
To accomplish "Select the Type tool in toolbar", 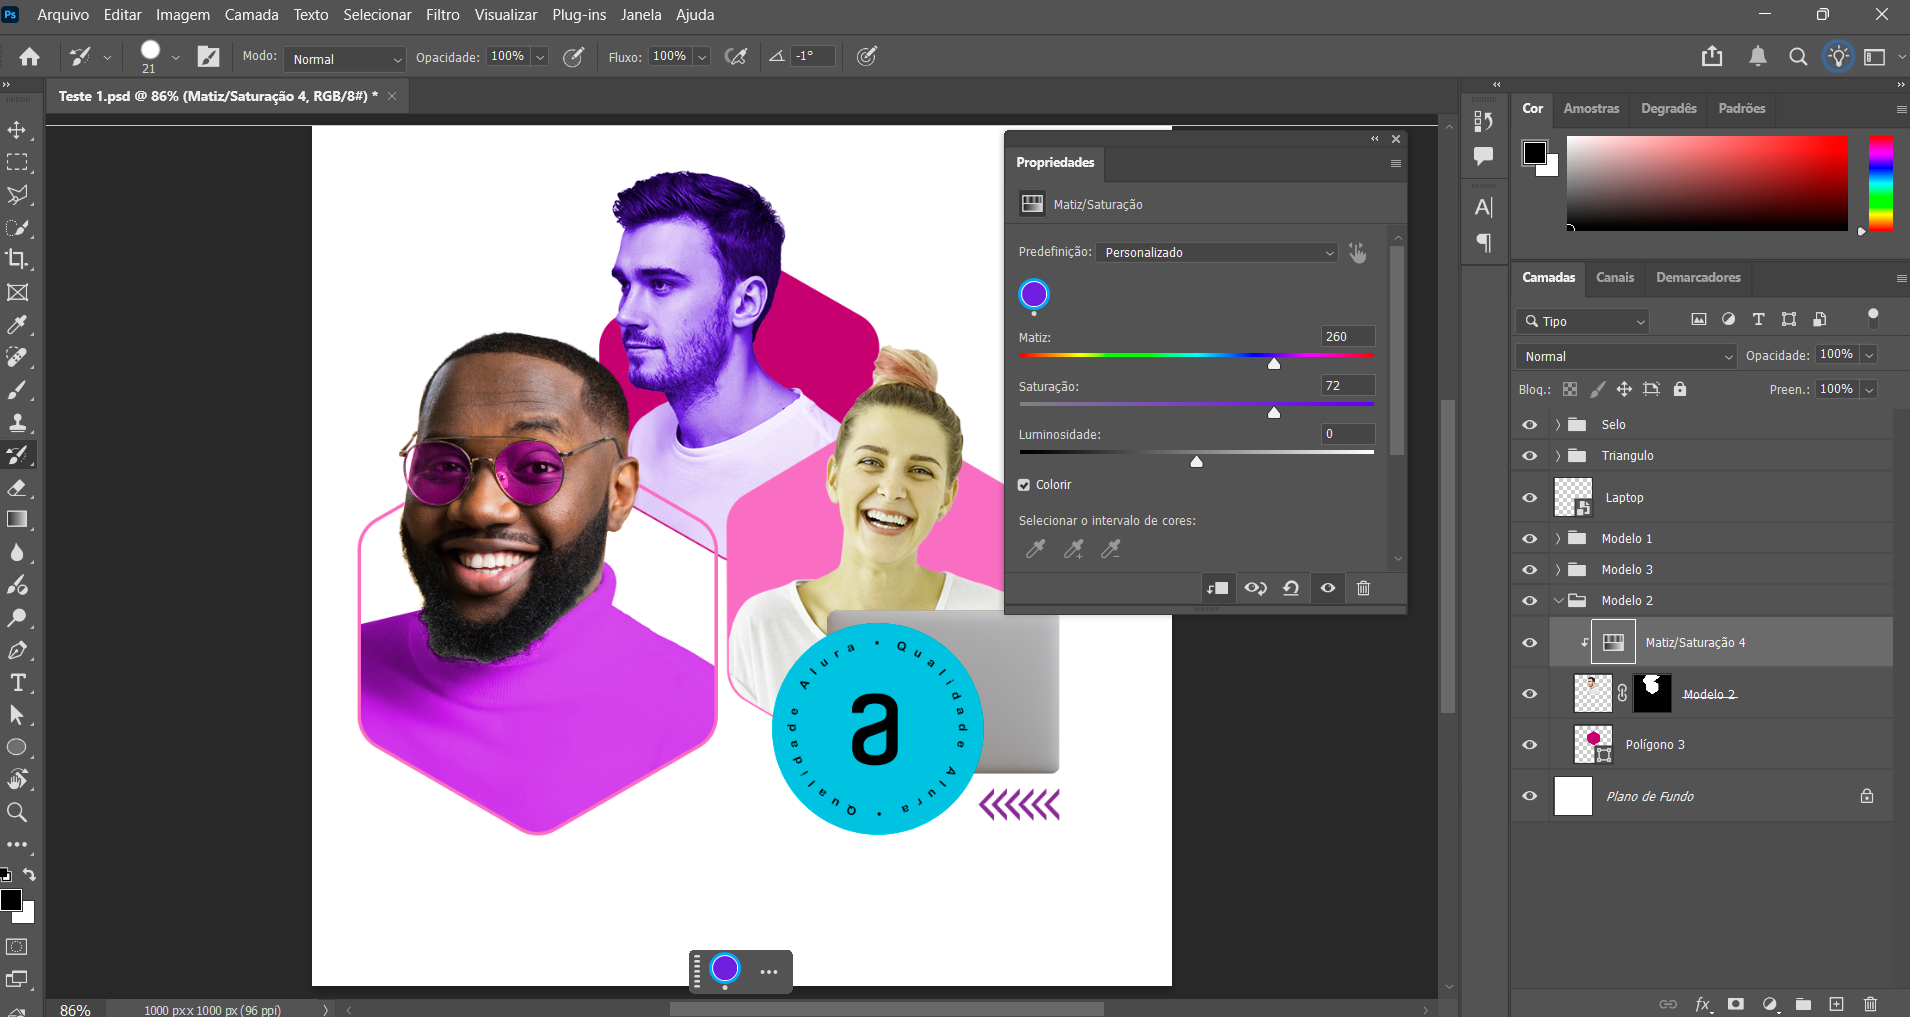I will [x=17, y=683].
